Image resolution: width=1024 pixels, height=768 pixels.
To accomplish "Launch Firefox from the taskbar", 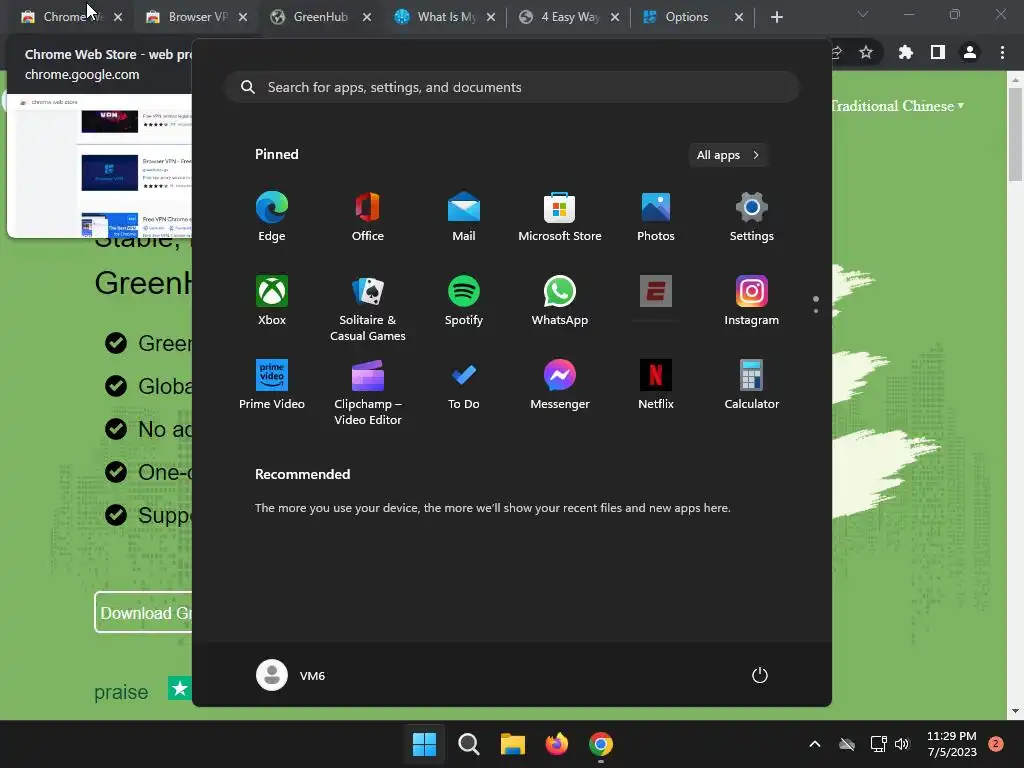I will 557,744.
